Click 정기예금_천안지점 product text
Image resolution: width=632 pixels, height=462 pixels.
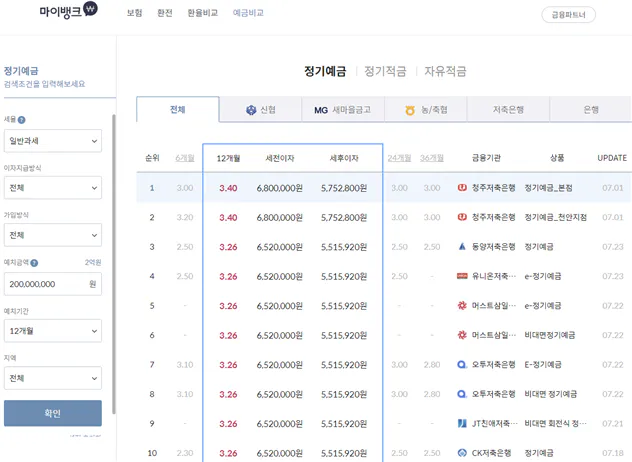(555, 217)
